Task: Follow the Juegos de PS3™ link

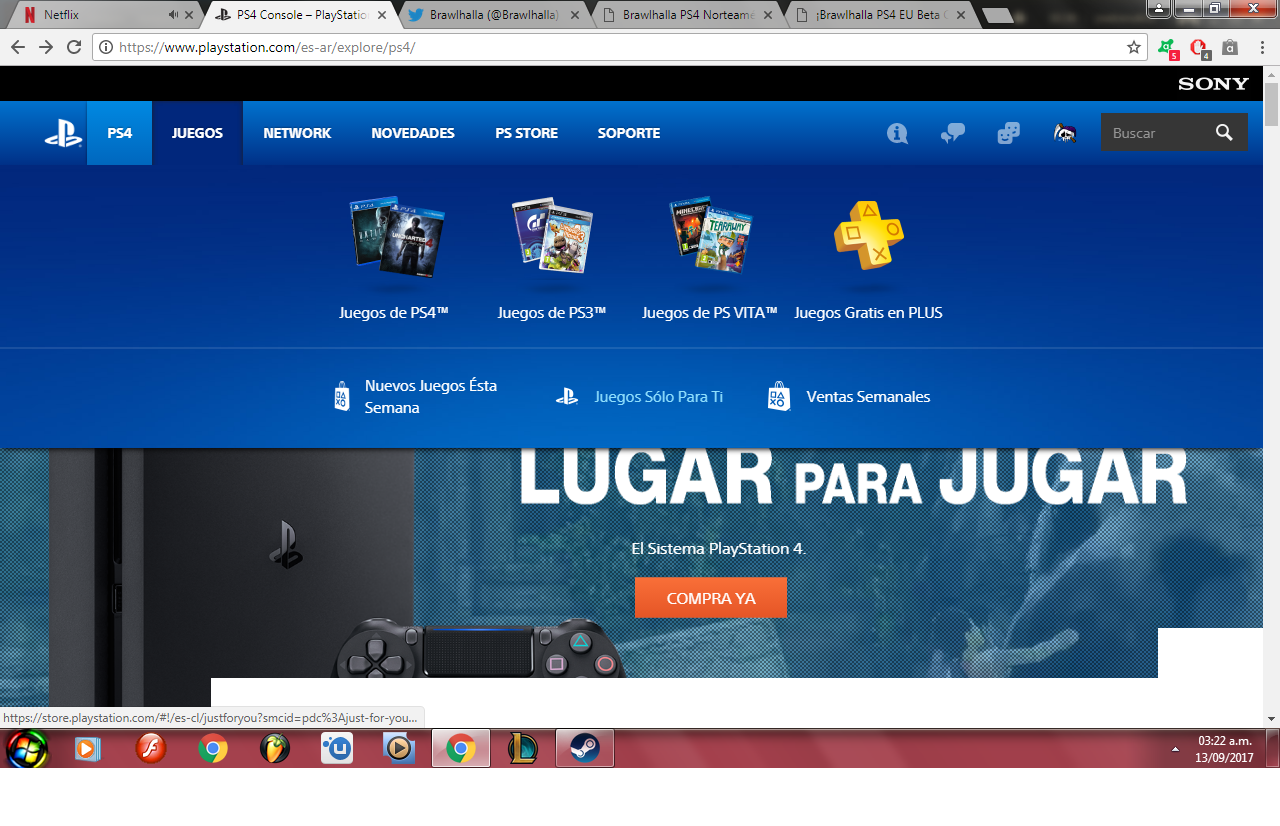Action: [x=552, y=313]
